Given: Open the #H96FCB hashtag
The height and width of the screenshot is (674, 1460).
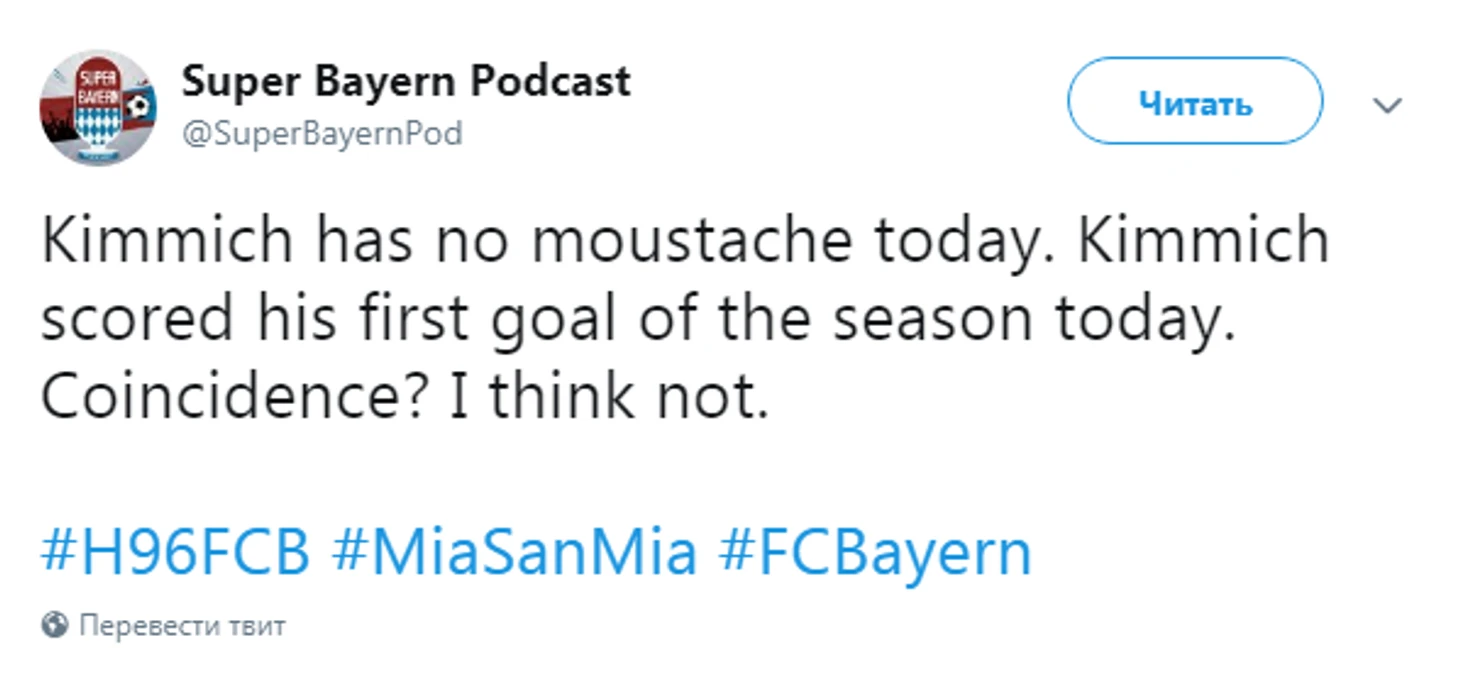Looking at the screenshot, I should tap(175, 553).
